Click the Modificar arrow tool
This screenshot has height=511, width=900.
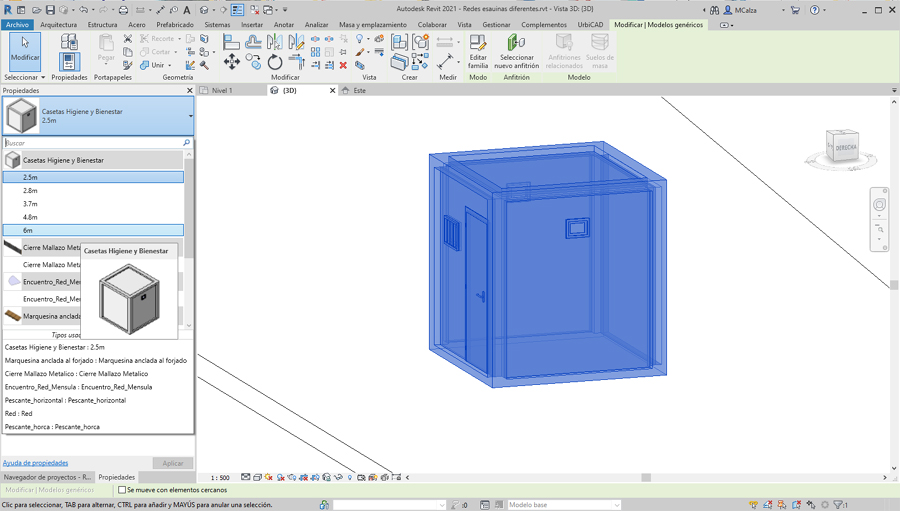[25, 50]
